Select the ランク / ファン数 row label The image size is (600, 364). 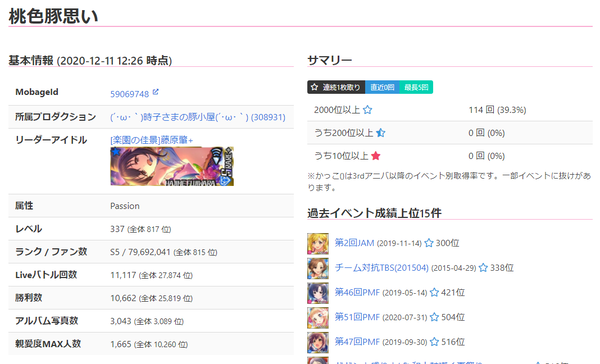point(51,251)
